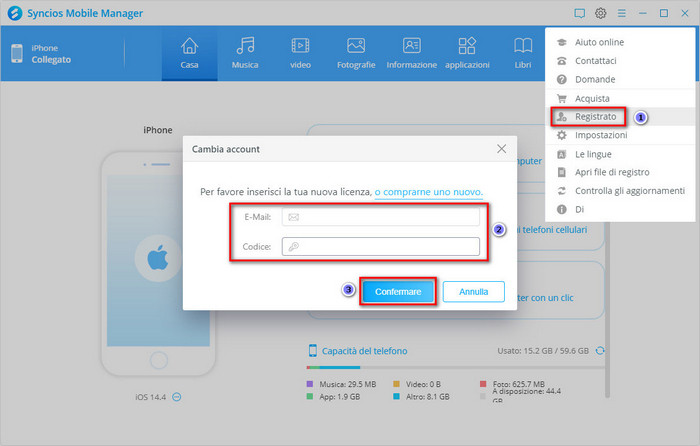Image resolution: width=700 pixels, height=446 pixels.
Task: Close the Cambia account dialog
Action: pos(502,149)
